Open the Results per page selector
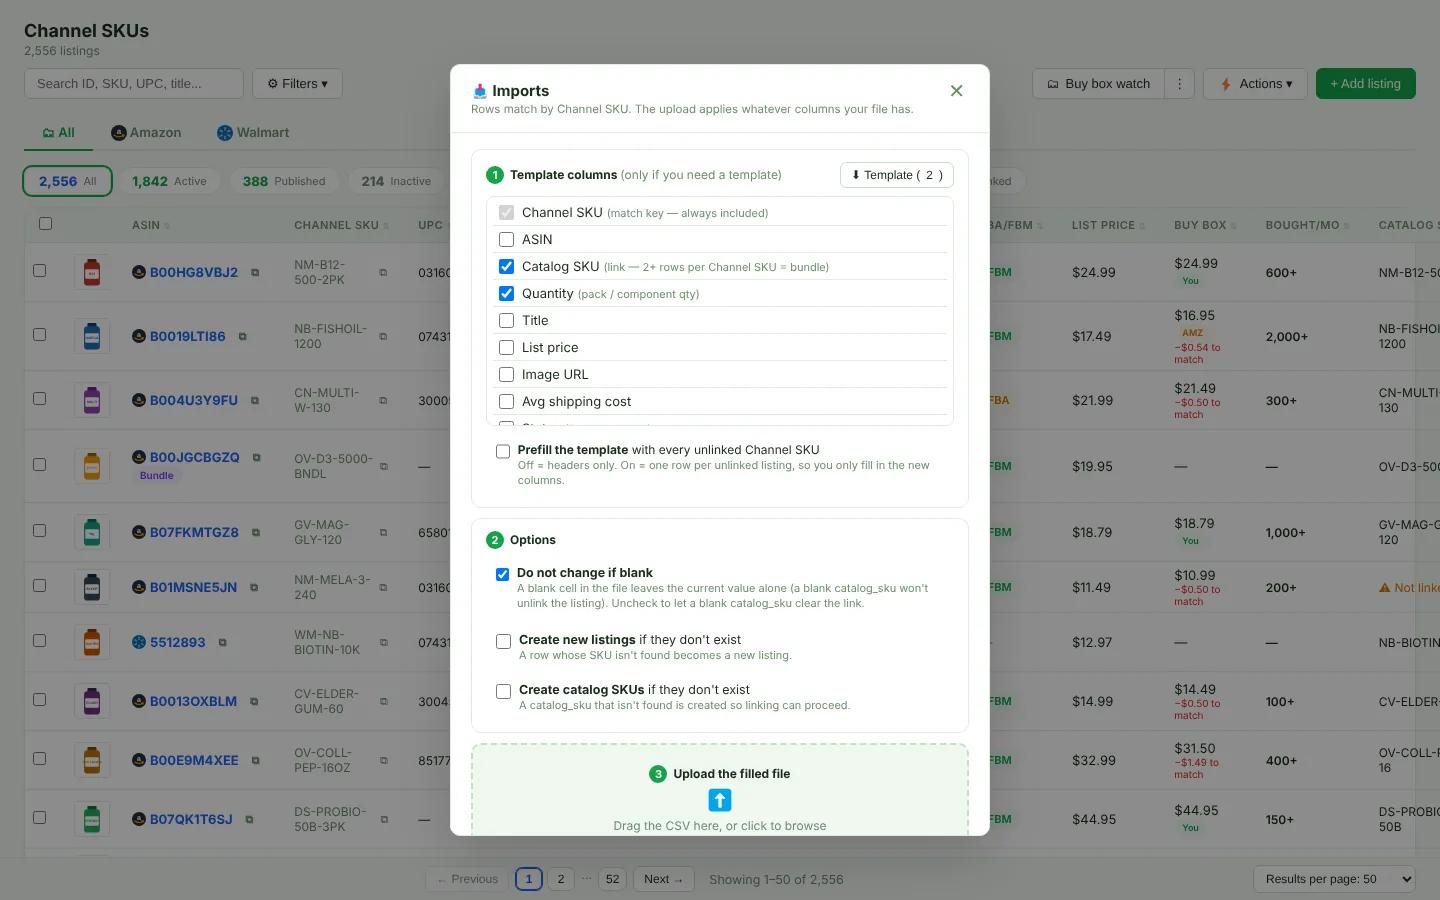The width and height of the screenshot is (1440, 900). click(1334, 879)
